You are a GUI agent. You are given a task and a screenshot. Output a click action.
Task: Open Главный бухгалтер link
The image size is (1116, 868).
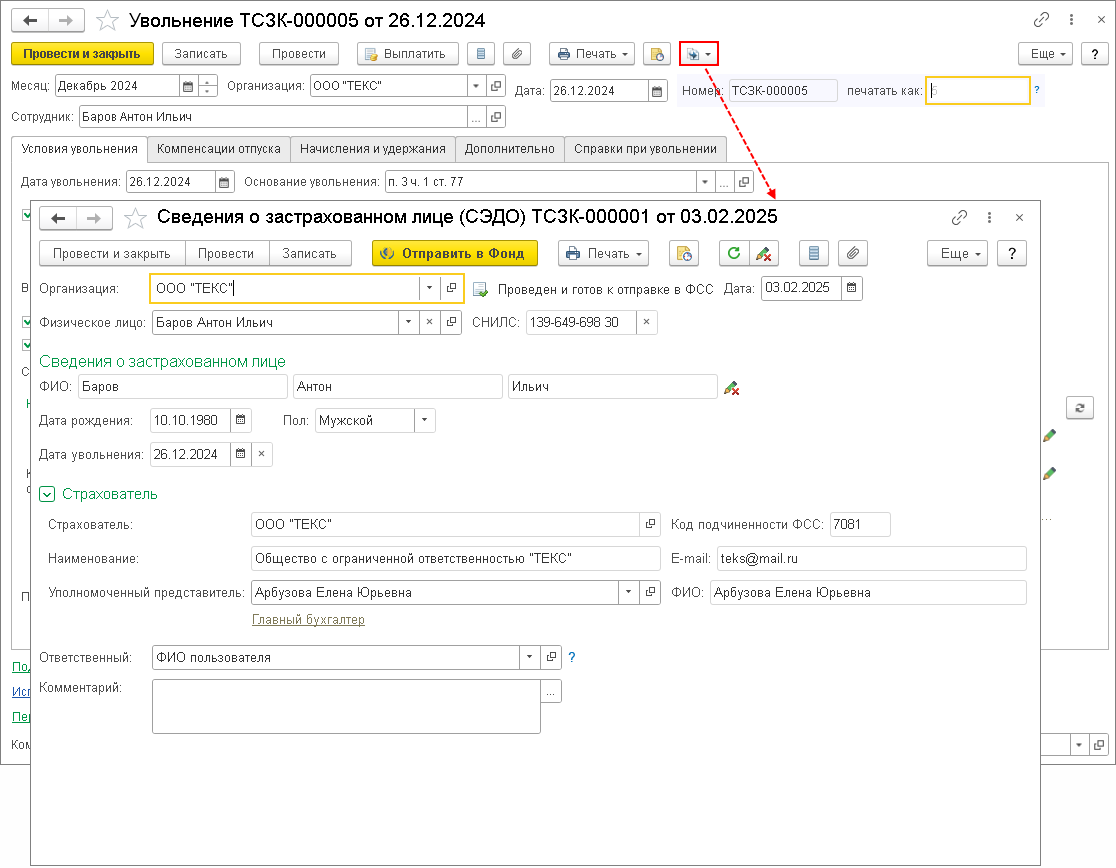tap(308, 620)
